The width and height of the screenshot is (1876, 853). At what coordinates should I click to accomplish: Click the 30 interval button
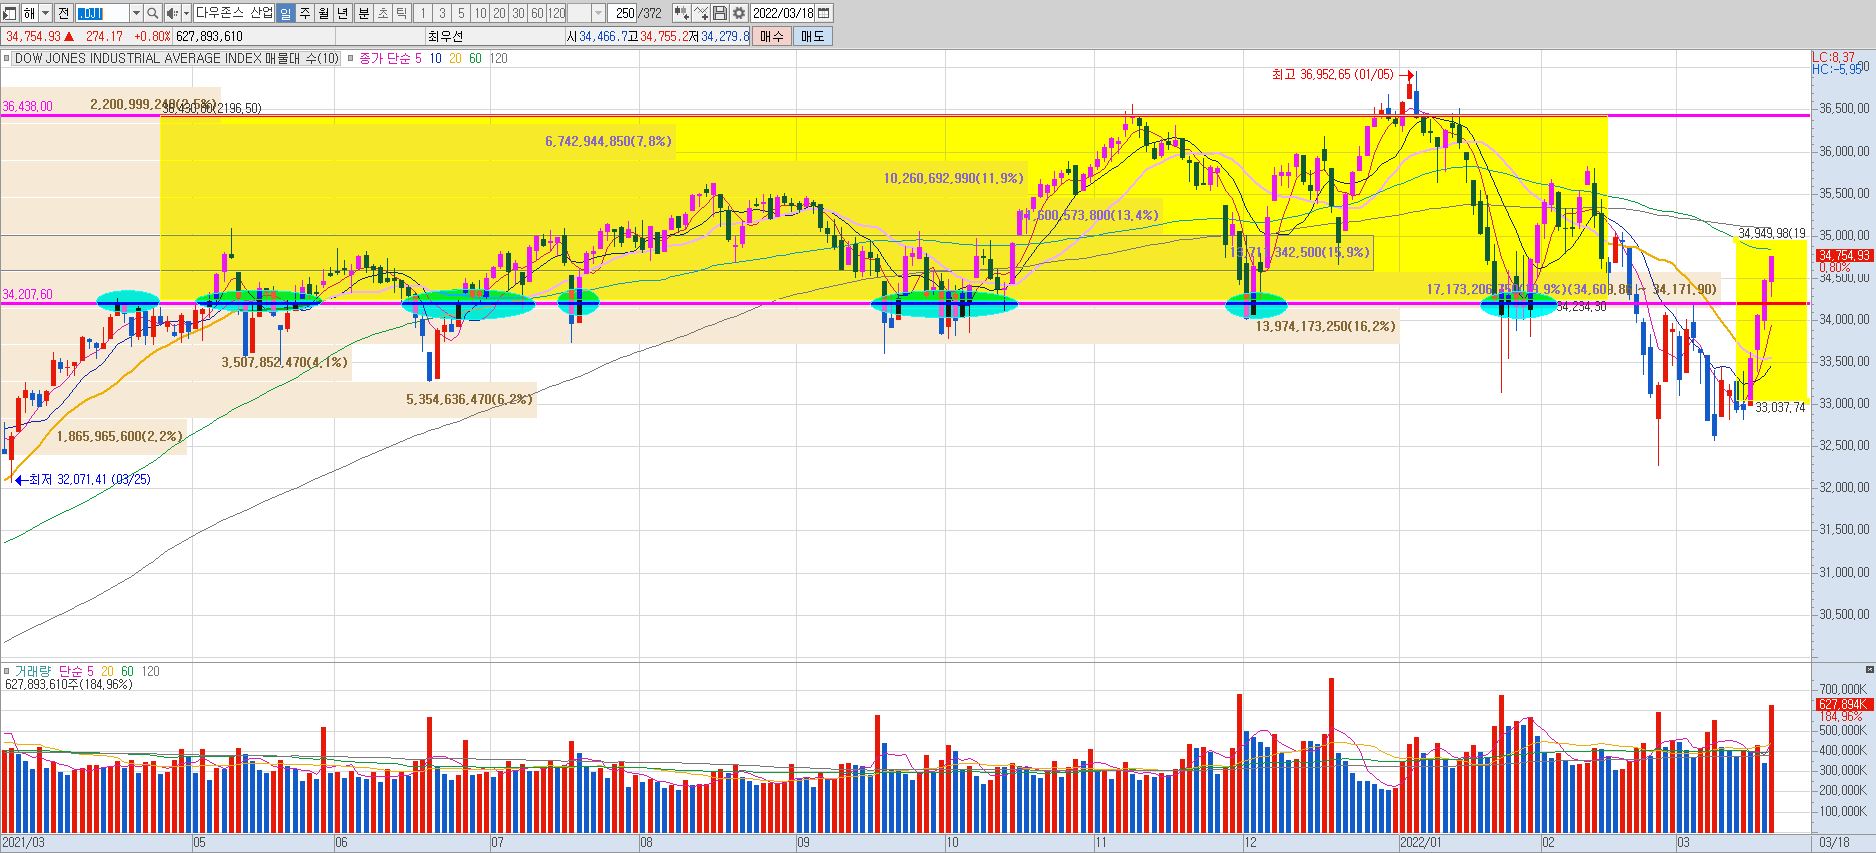518,13
